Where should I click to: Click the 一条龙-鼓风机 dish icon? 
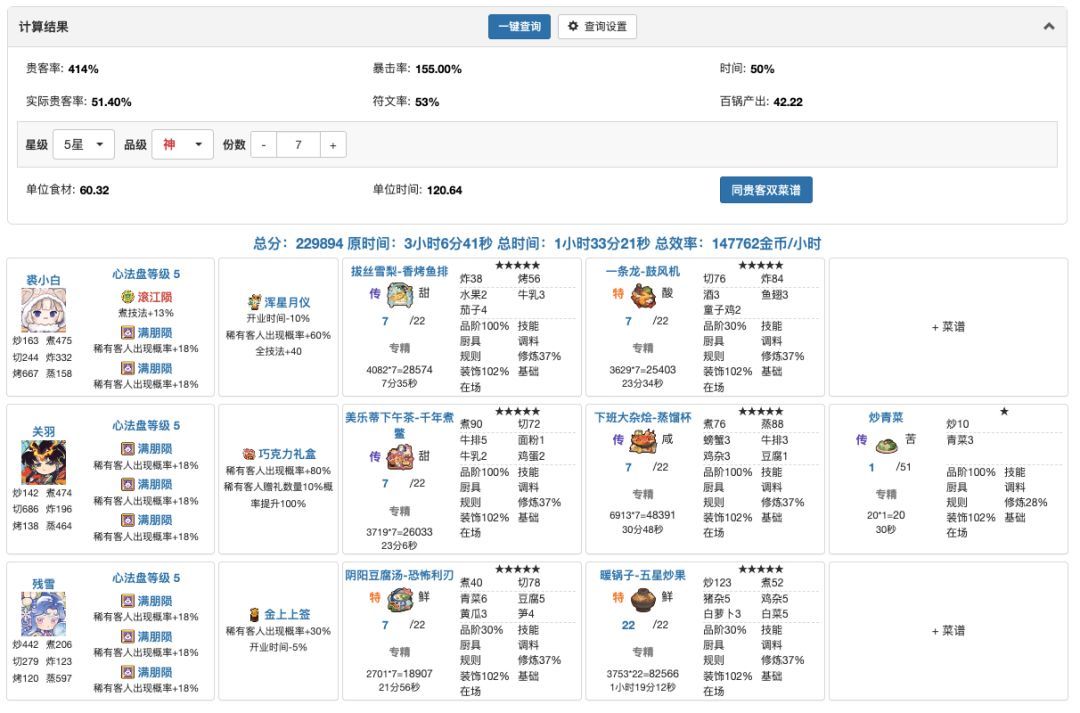[643, 295]
